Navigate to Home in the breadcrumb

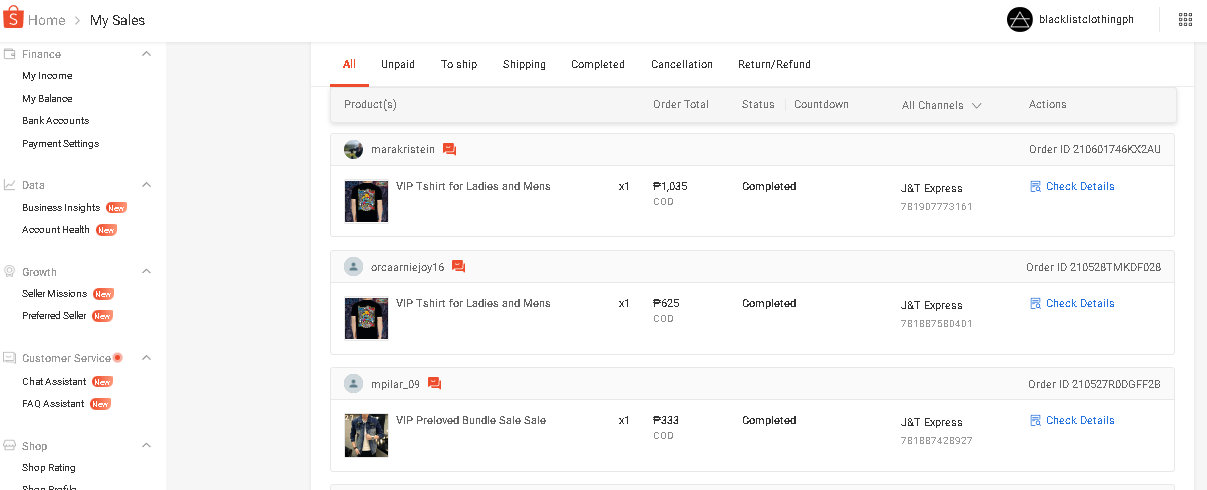point(46,20)
